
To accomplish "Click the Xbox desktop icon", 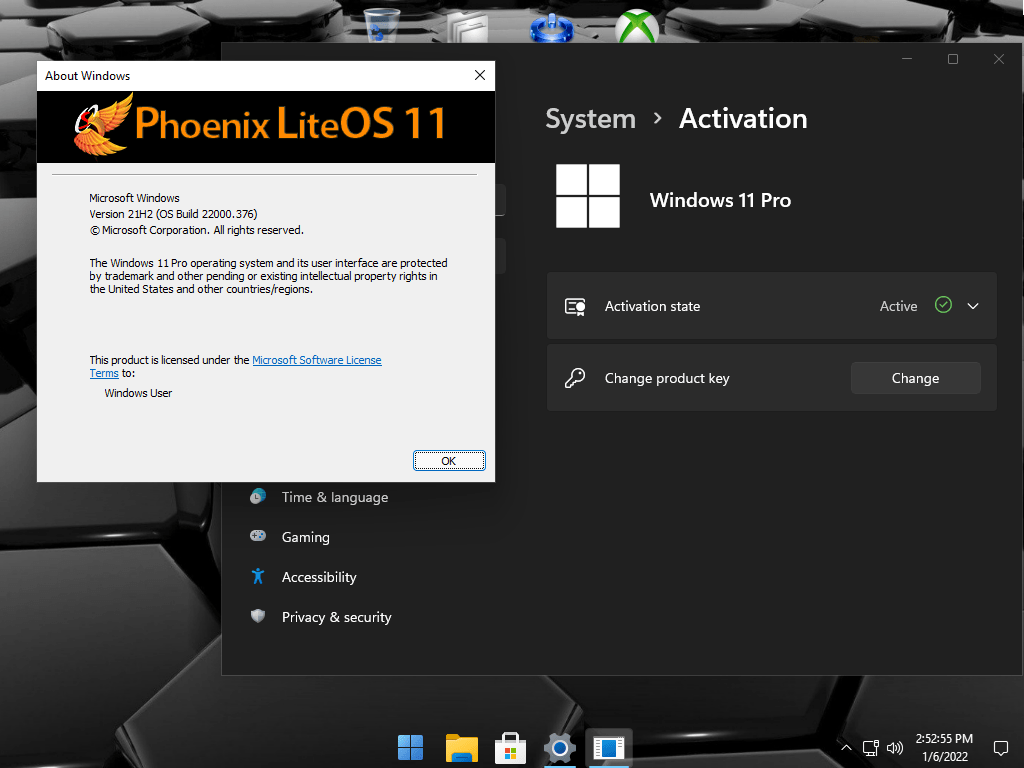I will click(x=637, y=26).
